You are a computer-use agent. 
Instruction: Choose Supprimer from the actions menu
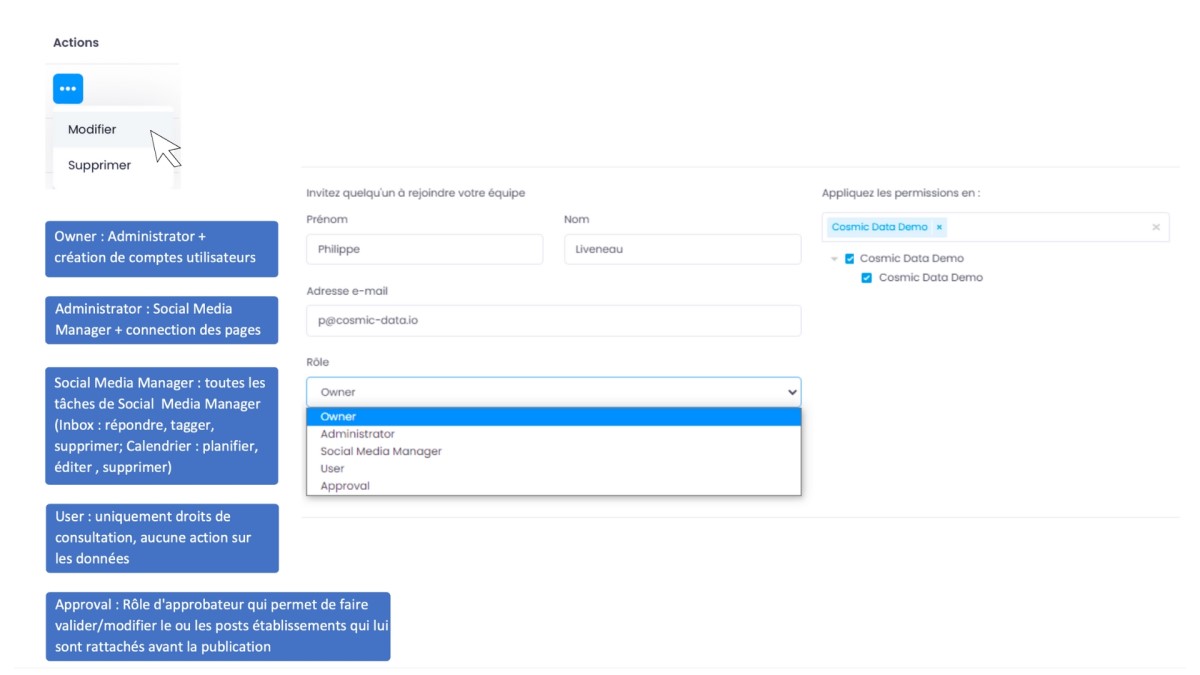[x=99, y=165]
